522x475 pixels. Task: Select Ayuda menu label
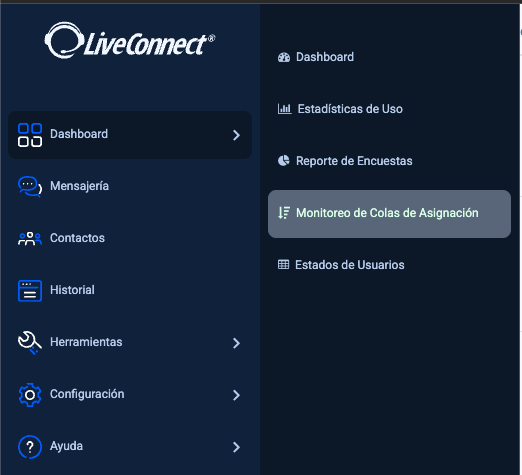66,446
